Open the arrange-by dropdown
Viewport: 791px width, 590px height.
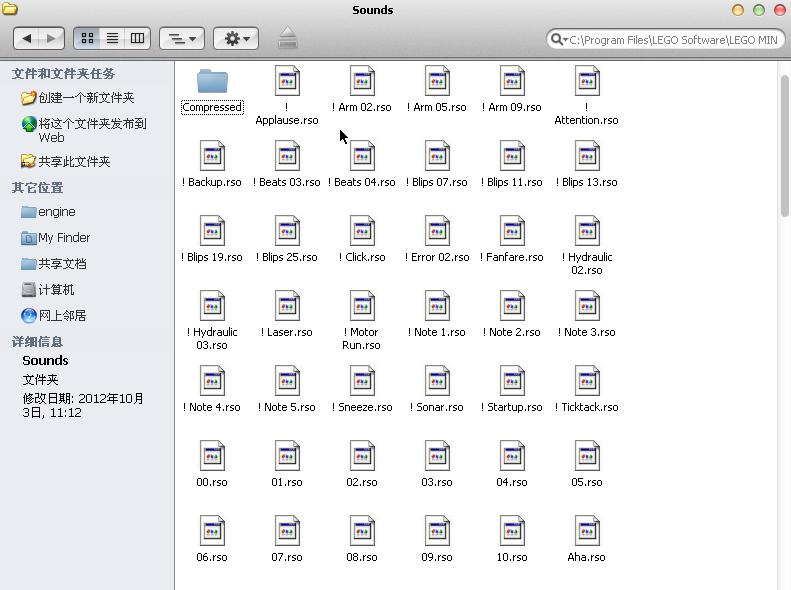coord(182,38)
